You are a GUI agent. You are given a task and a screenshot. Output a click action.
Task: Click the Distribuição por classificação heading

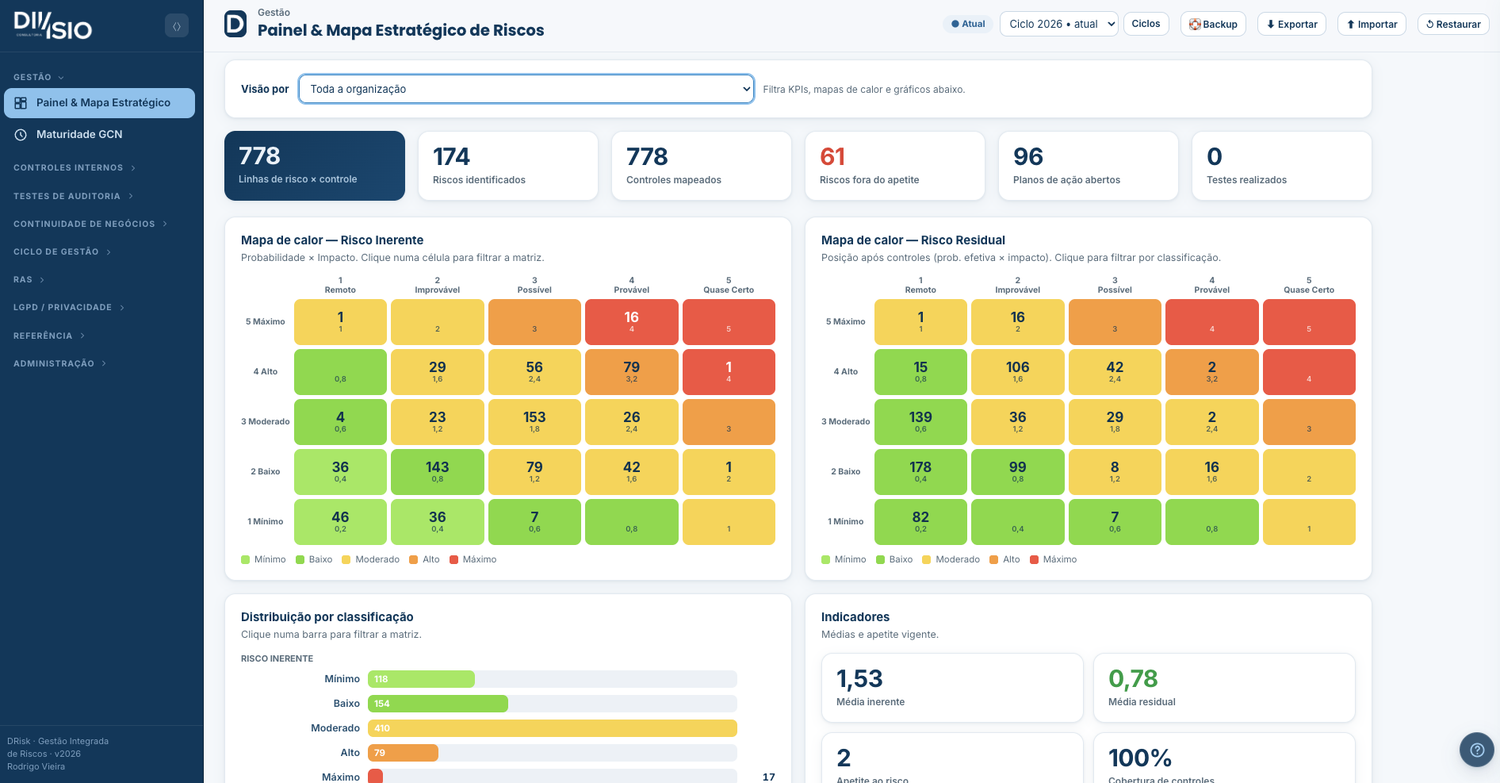coord(327,617)
